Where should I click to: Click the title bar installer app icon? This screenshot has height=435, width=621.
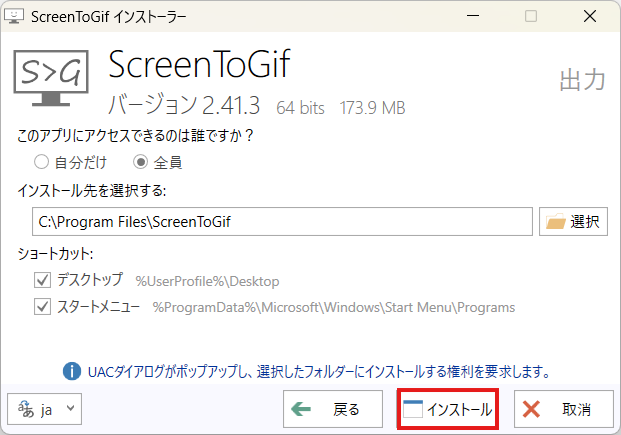[14, 16]
